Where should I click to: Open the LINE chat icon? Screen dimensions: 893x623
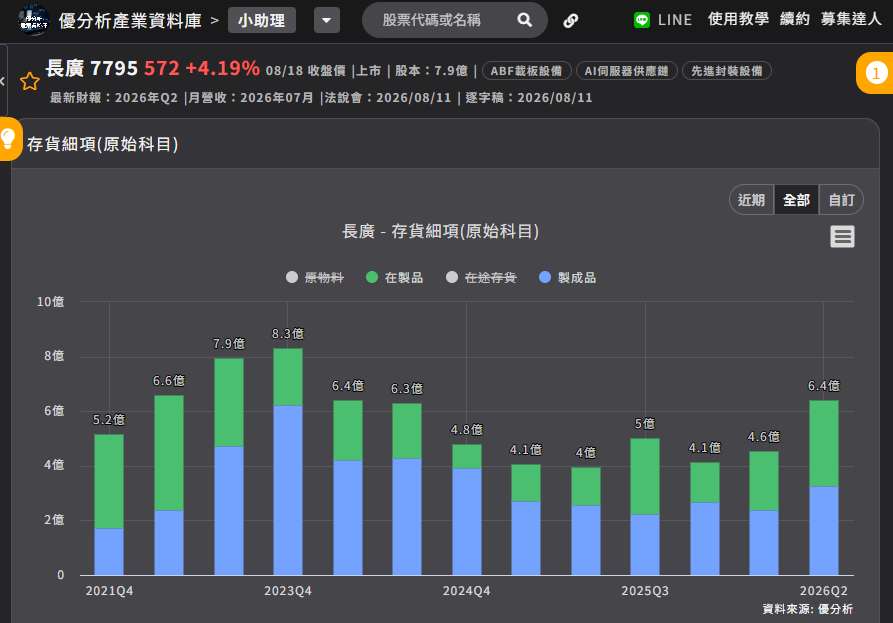642,21
